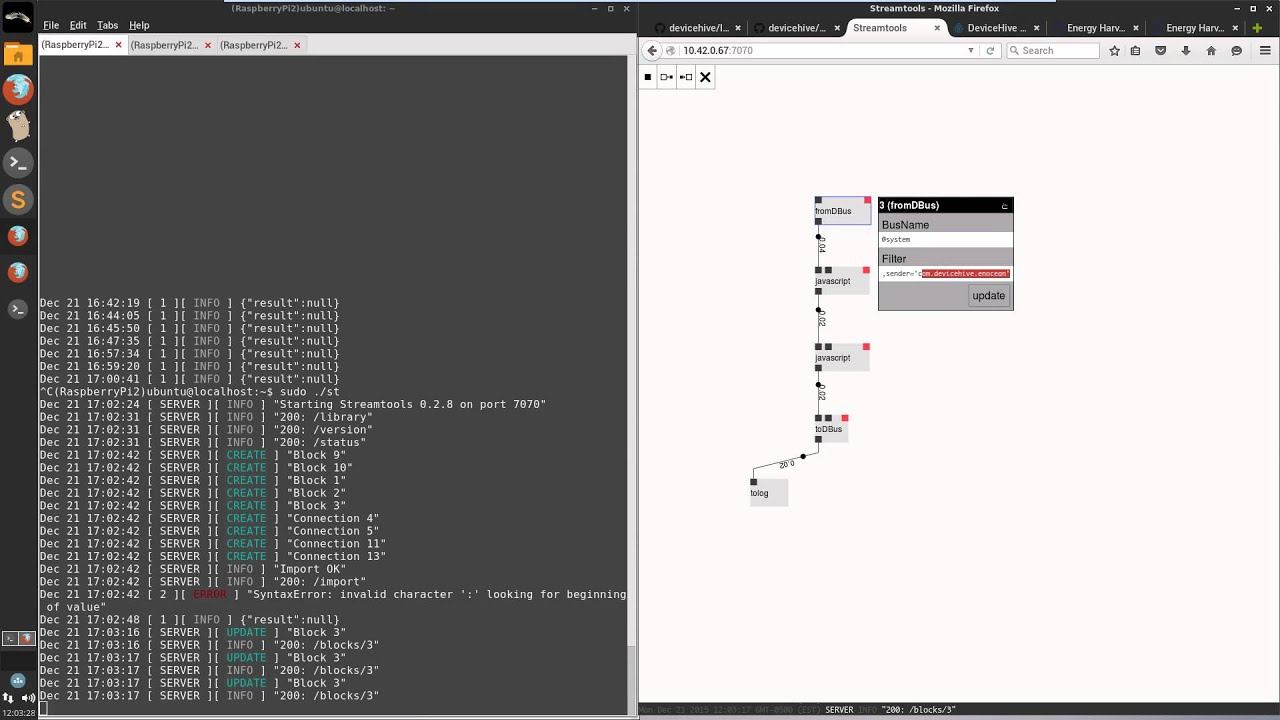This screenshot has height=720, width=1280.
Task: Open the home folder icon in the dock
Action: pos(18,54)
